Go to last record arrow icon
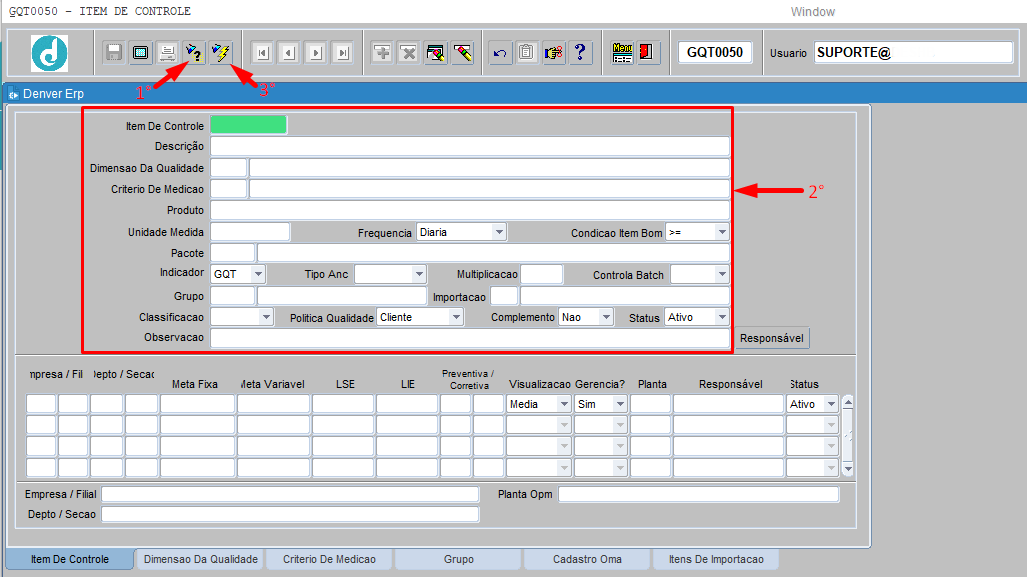The width and height of the screenshot is (1027, 577). click(x=343, y=52)
